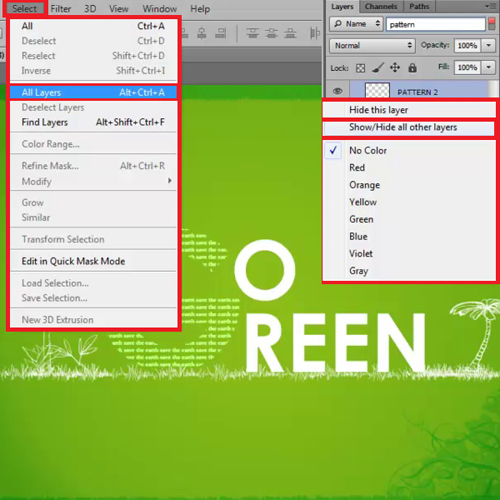The image size is (500, 500).
Task: Toggle lock image pixels brush icon
Action: coord(378,68)
